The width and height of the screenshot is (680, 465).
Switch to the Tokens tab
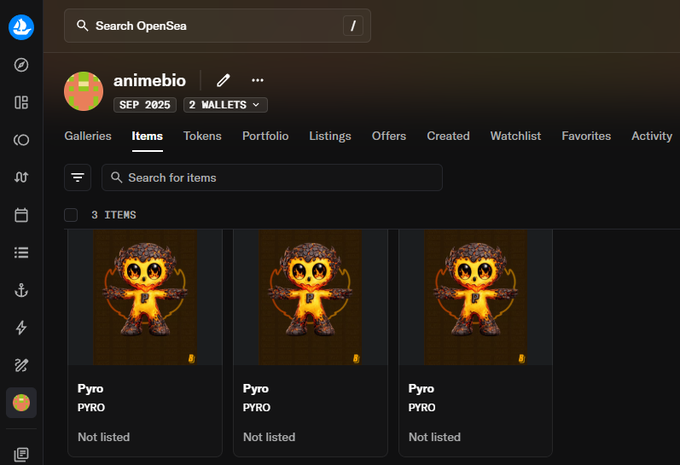click(203, 136)
